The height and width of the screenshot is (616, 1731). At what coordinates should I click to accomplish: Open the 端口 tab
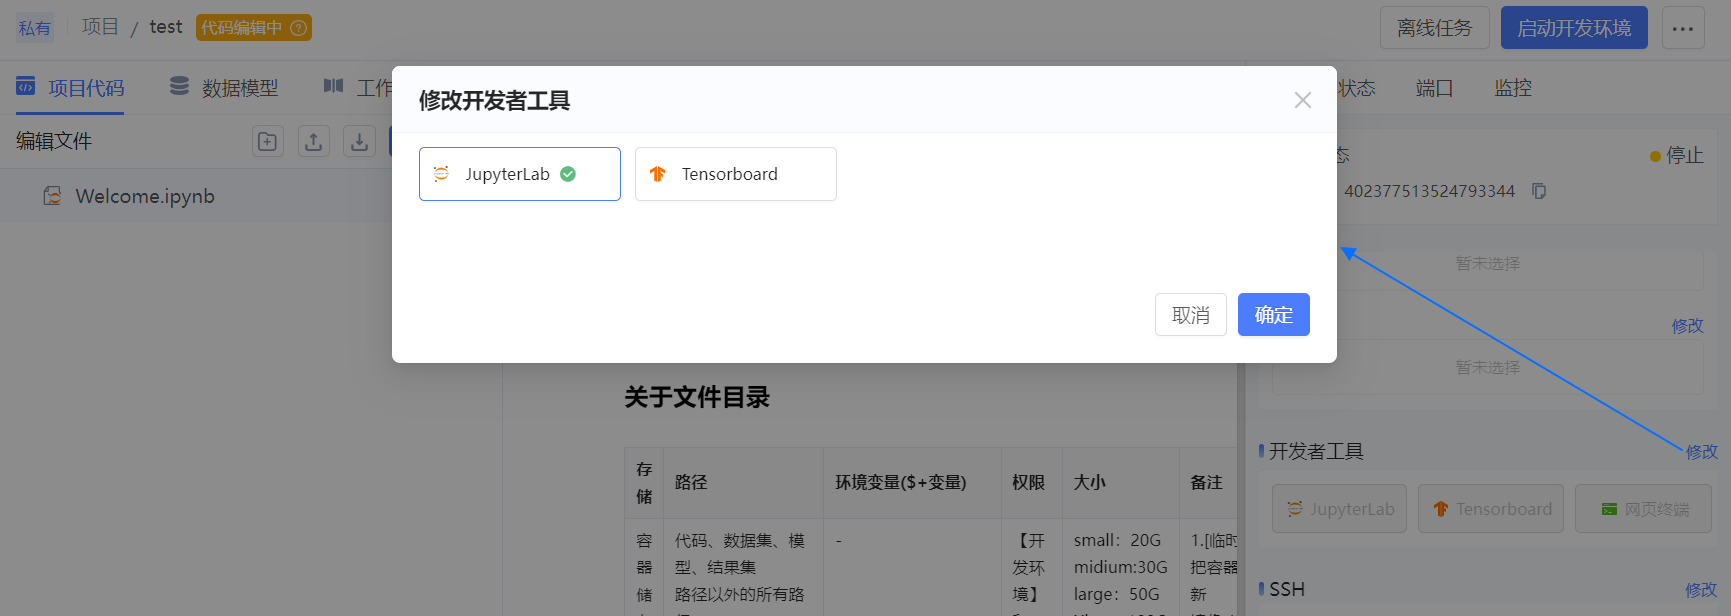(x=1434, y=88)
